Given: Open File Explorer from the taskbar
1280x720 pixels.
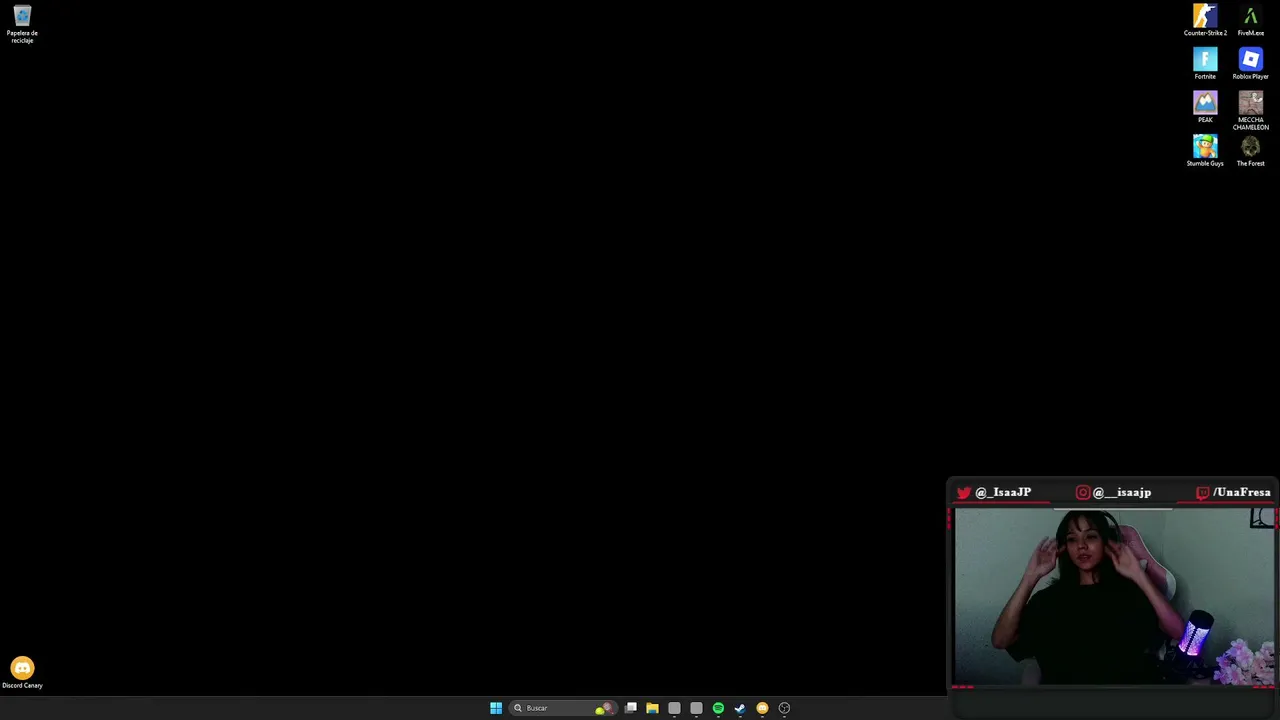Looking at the screenshot, I should (652, 708).
